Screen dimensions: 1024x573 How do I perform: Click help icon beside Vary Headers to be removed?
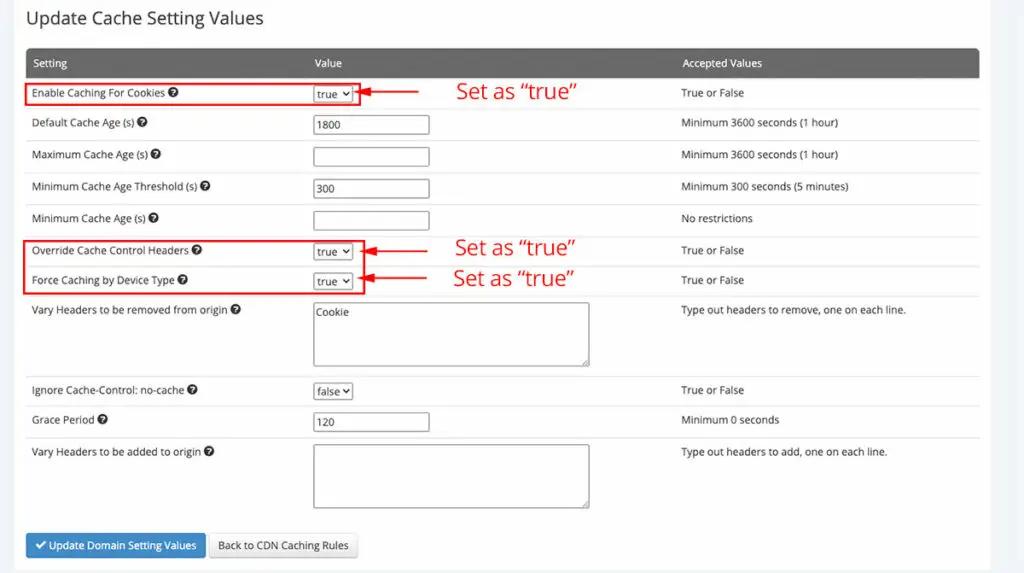tap(236, 309)
